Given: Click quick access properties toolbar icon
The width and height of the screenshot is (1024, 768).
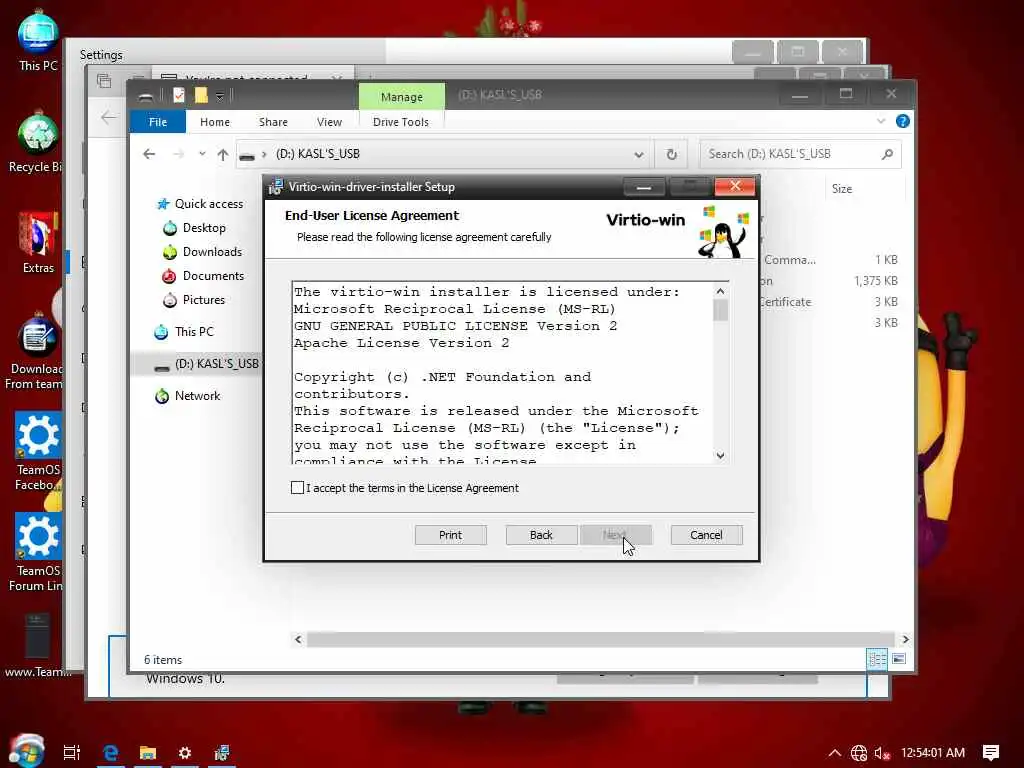Looking at the screenshot, I should pyautogui.click(x=178, y=96).
